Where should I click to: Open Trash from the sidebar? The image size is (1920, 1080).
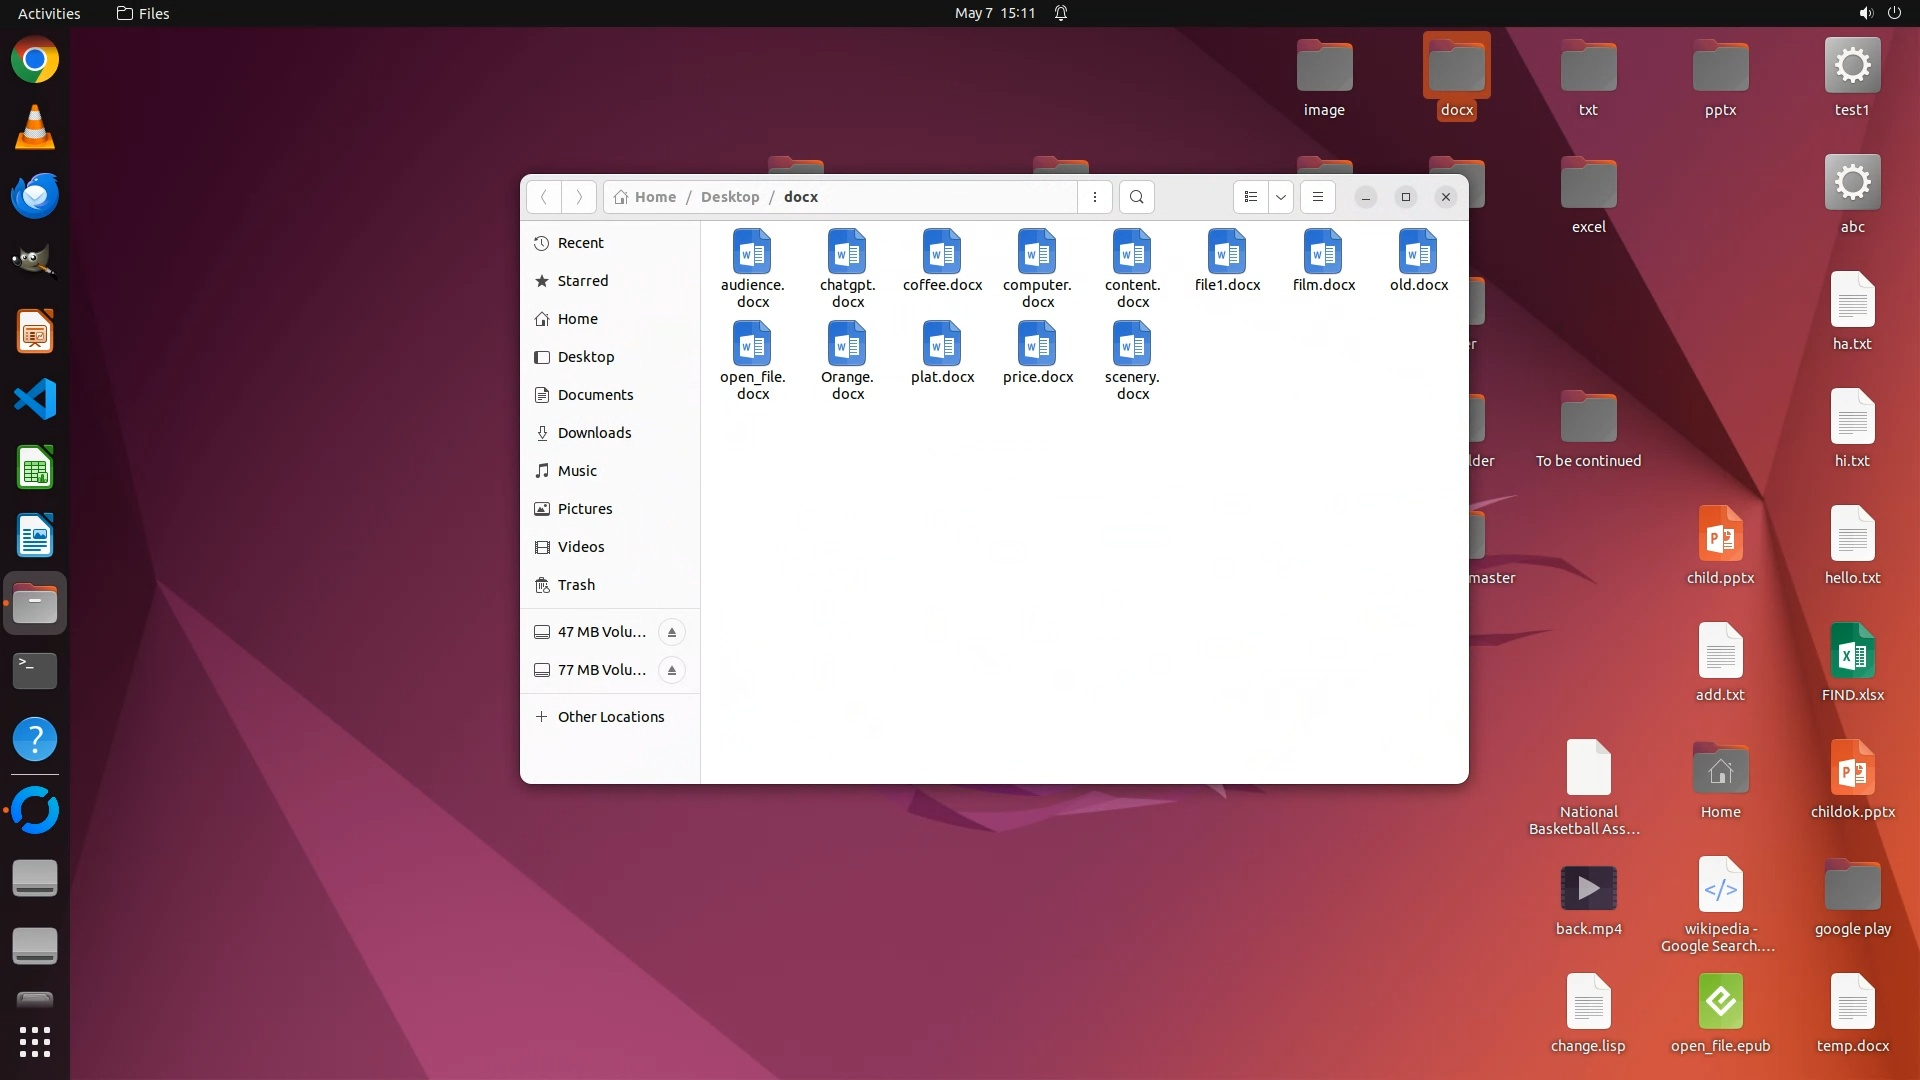tap(576, 585)
